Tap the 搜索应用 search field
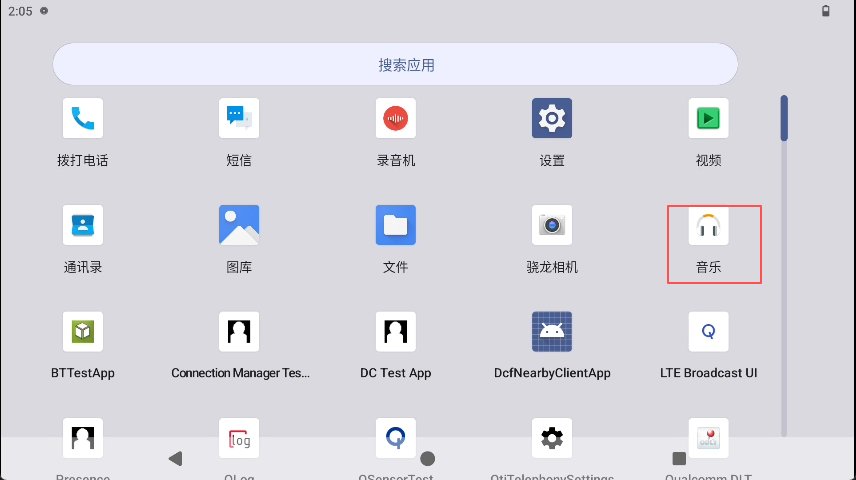 pyautogui.click(x=395, y=65)
